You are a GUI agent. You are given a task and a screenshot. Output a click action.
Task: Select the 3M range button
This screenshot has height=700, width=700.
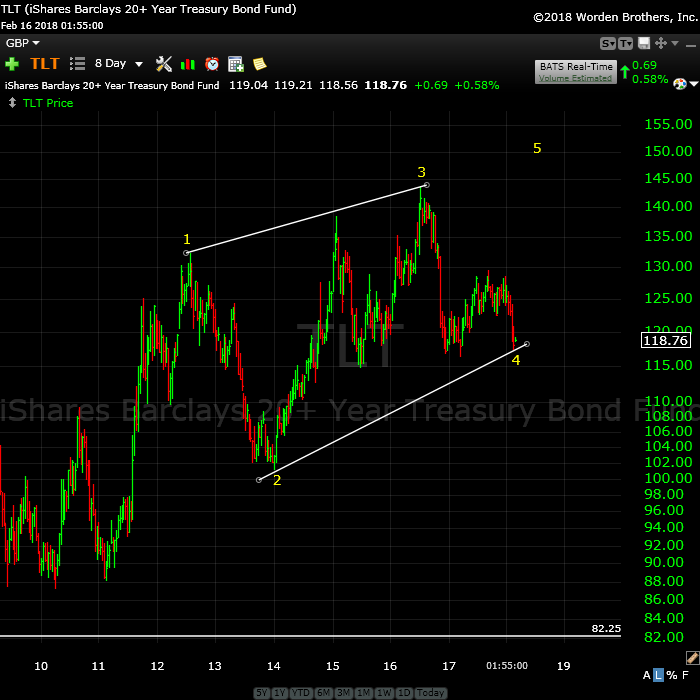pos(343,692)
